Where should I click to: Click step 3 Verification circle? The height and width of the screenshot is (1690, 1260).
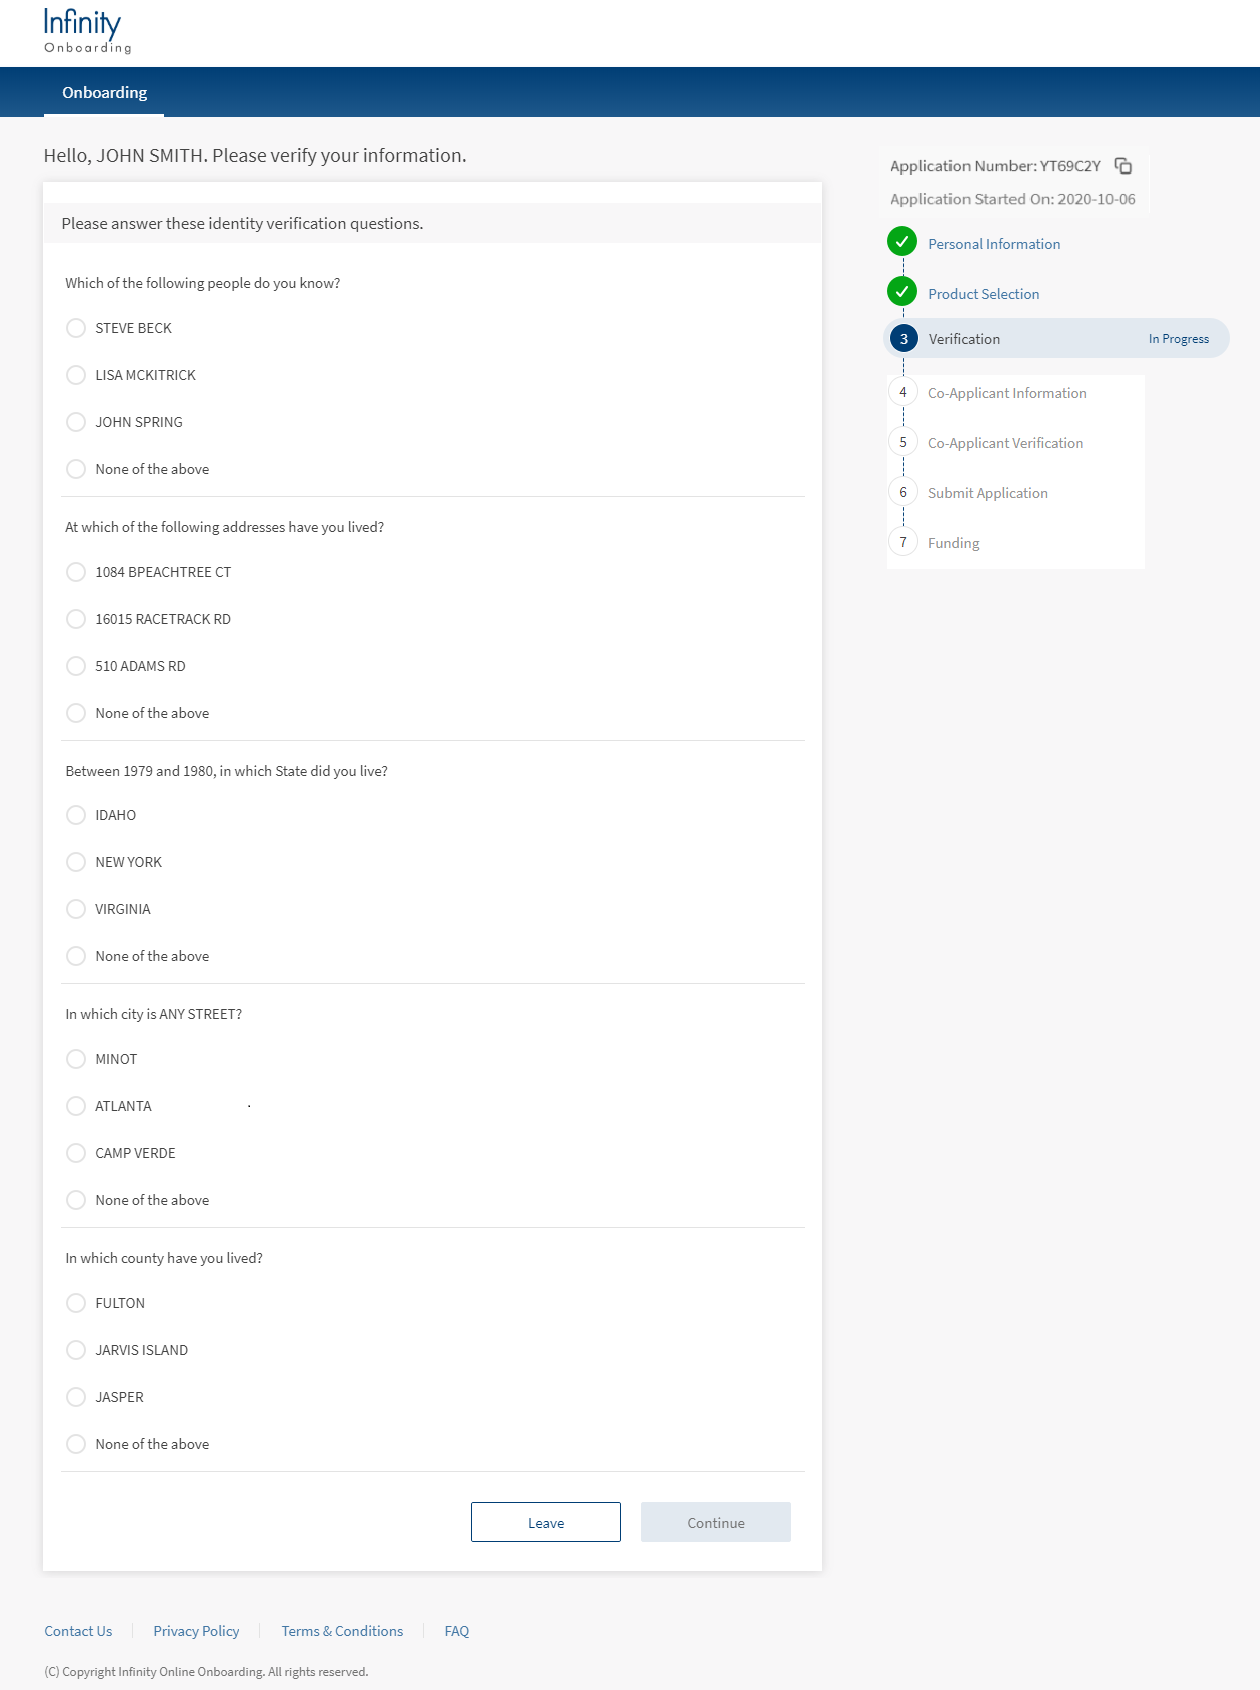[x=904, y=339]
